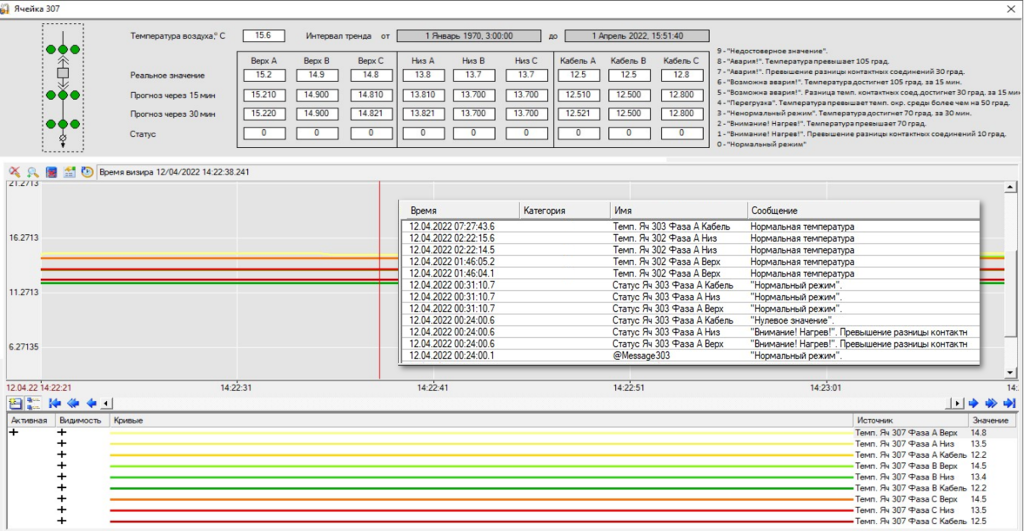
Task: Click the clock icon beside Время визира
Action: 87,172
